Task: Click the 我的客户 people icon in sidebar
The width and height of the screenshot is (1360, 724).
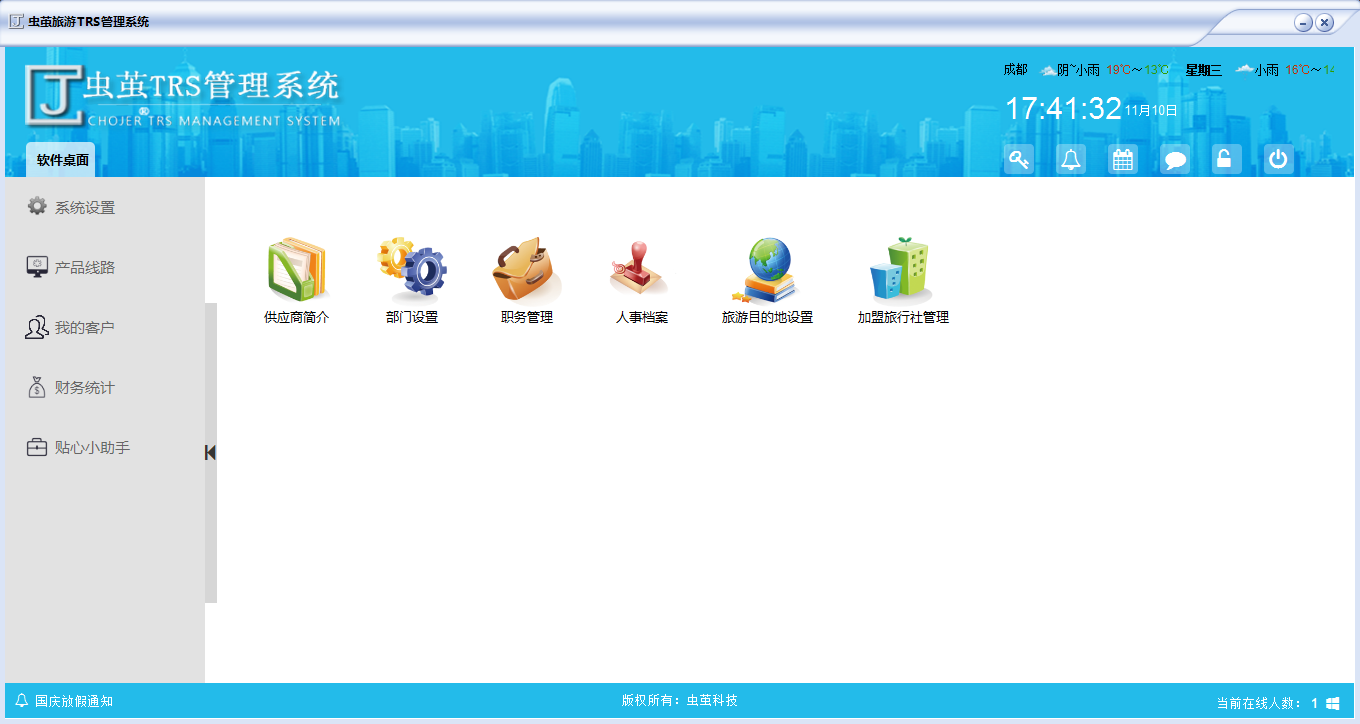Action: (x=37, y=327)
